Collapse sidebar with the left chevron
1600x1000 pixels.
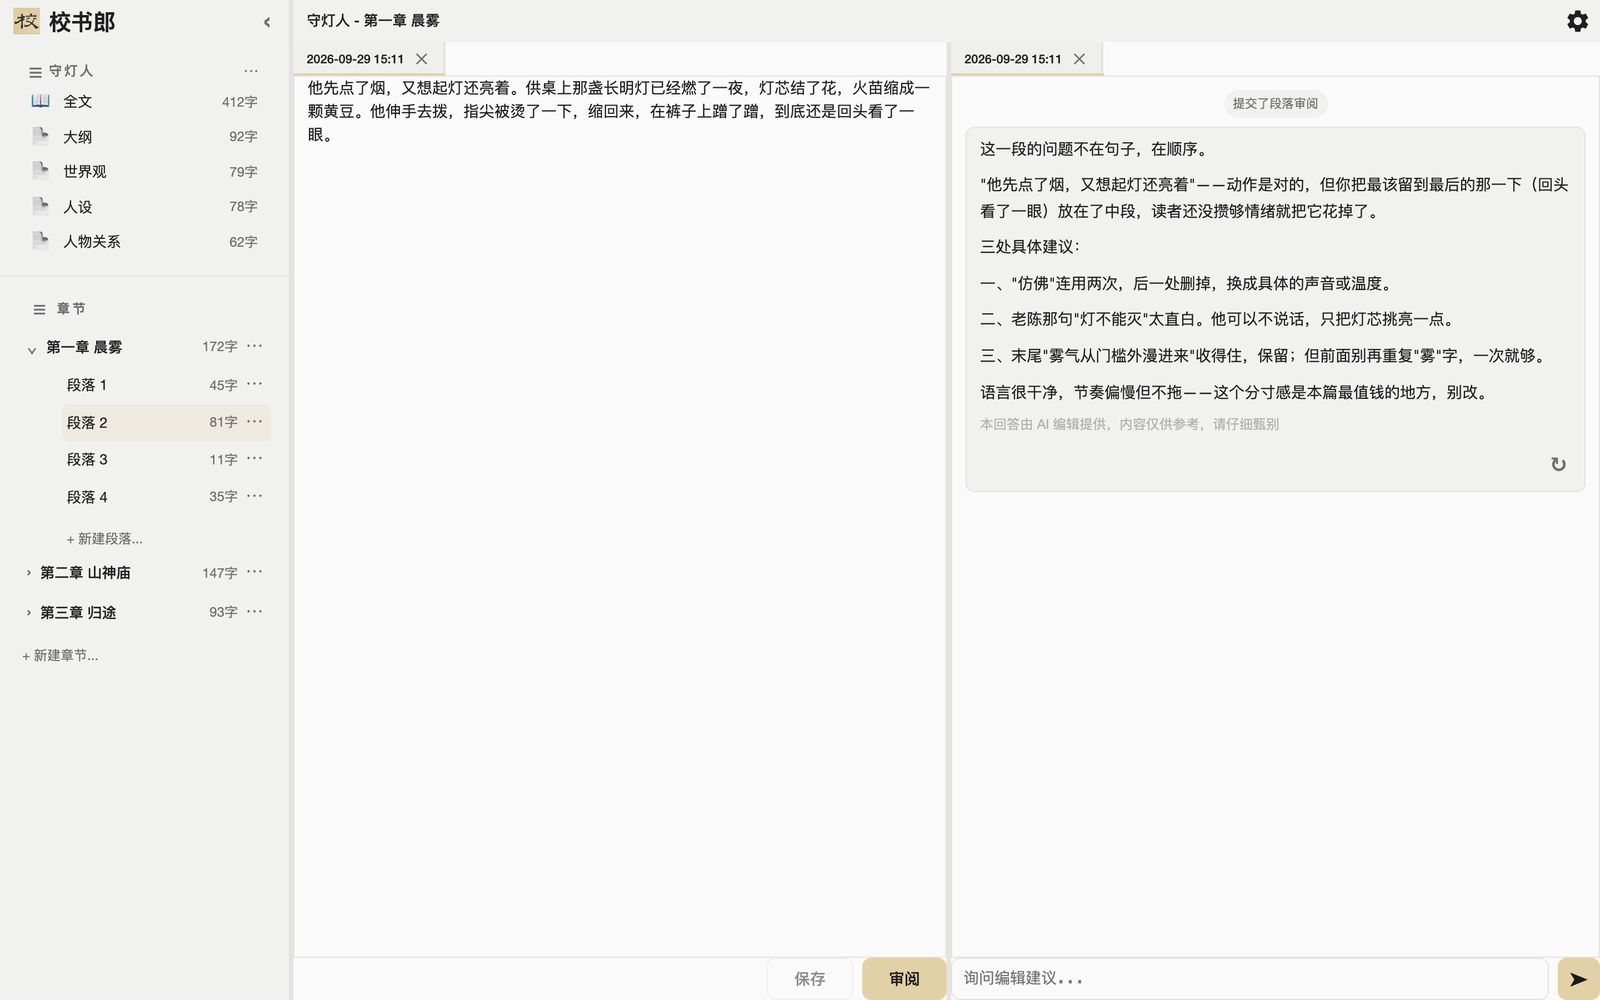click(x=267, y=22)
